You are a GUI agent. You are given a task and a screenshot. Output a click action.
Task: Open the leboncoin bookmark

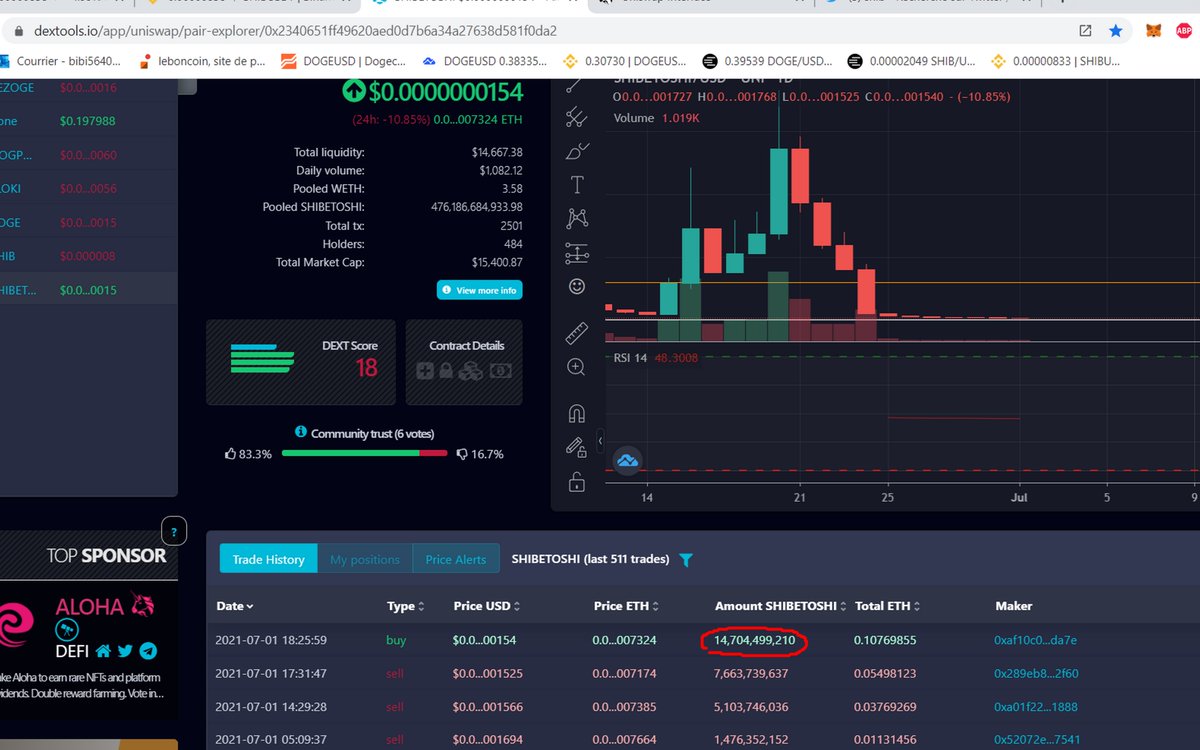click(x=202, y=61)
